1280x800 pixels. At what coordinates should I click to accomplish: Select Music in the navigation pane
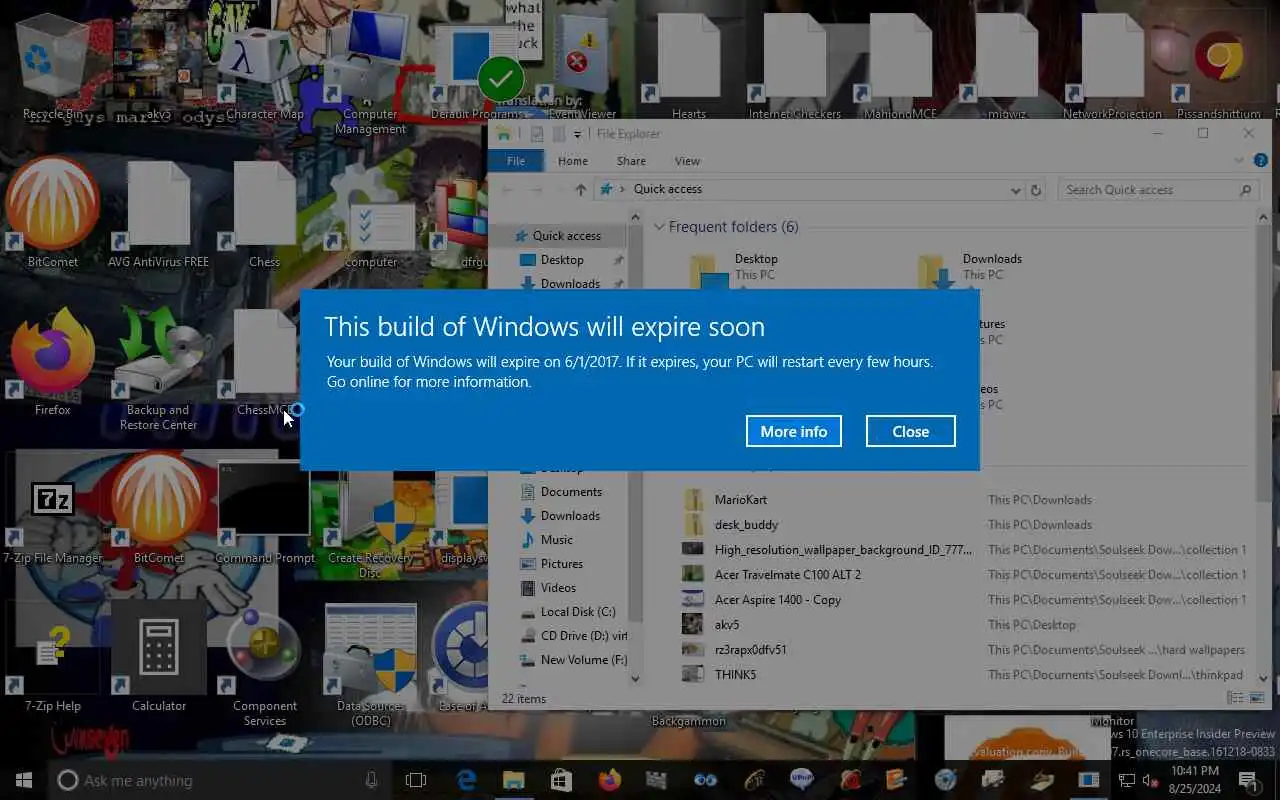pyautogui.click(x=557, y=540)
